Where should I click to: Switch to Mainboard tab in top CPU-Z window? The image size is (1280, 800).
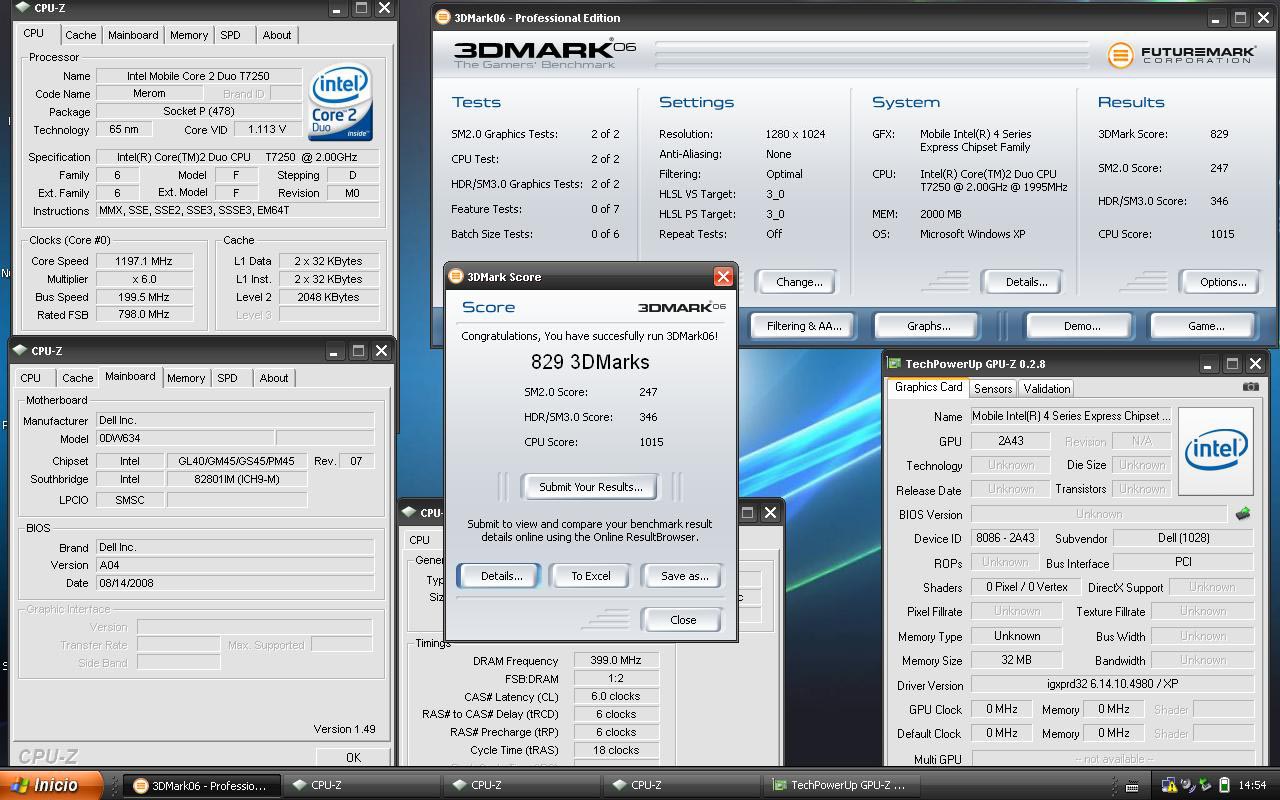click(x=133, y=35)
